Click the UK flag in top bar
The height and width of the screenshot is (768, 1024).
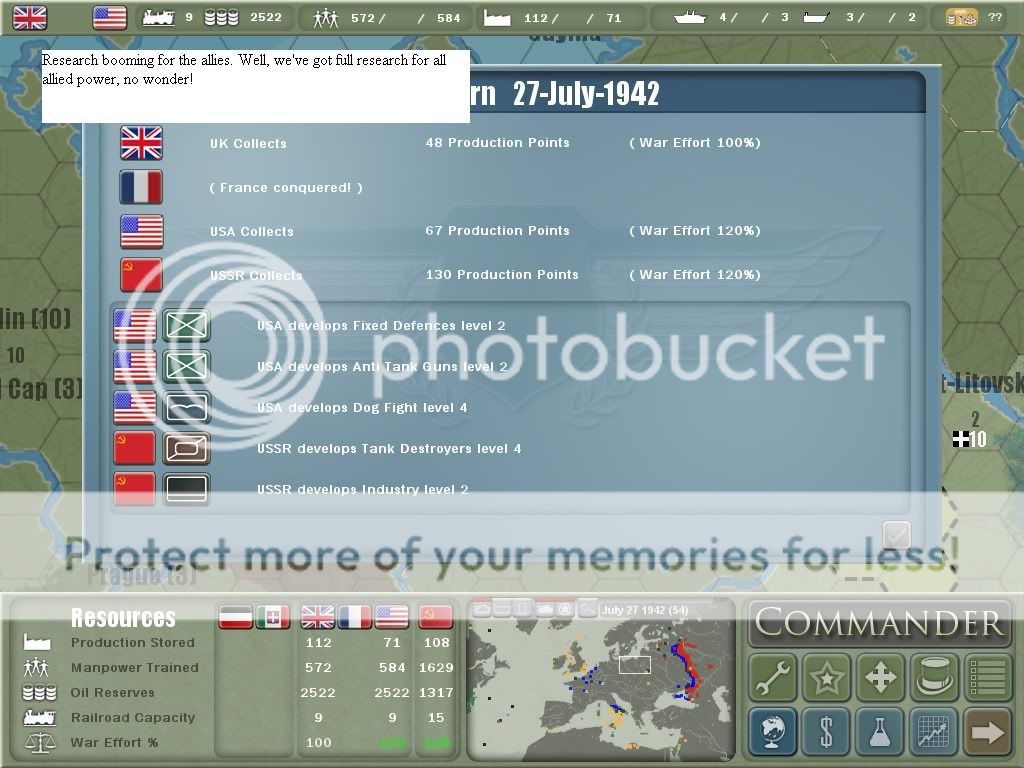[30, 17]
